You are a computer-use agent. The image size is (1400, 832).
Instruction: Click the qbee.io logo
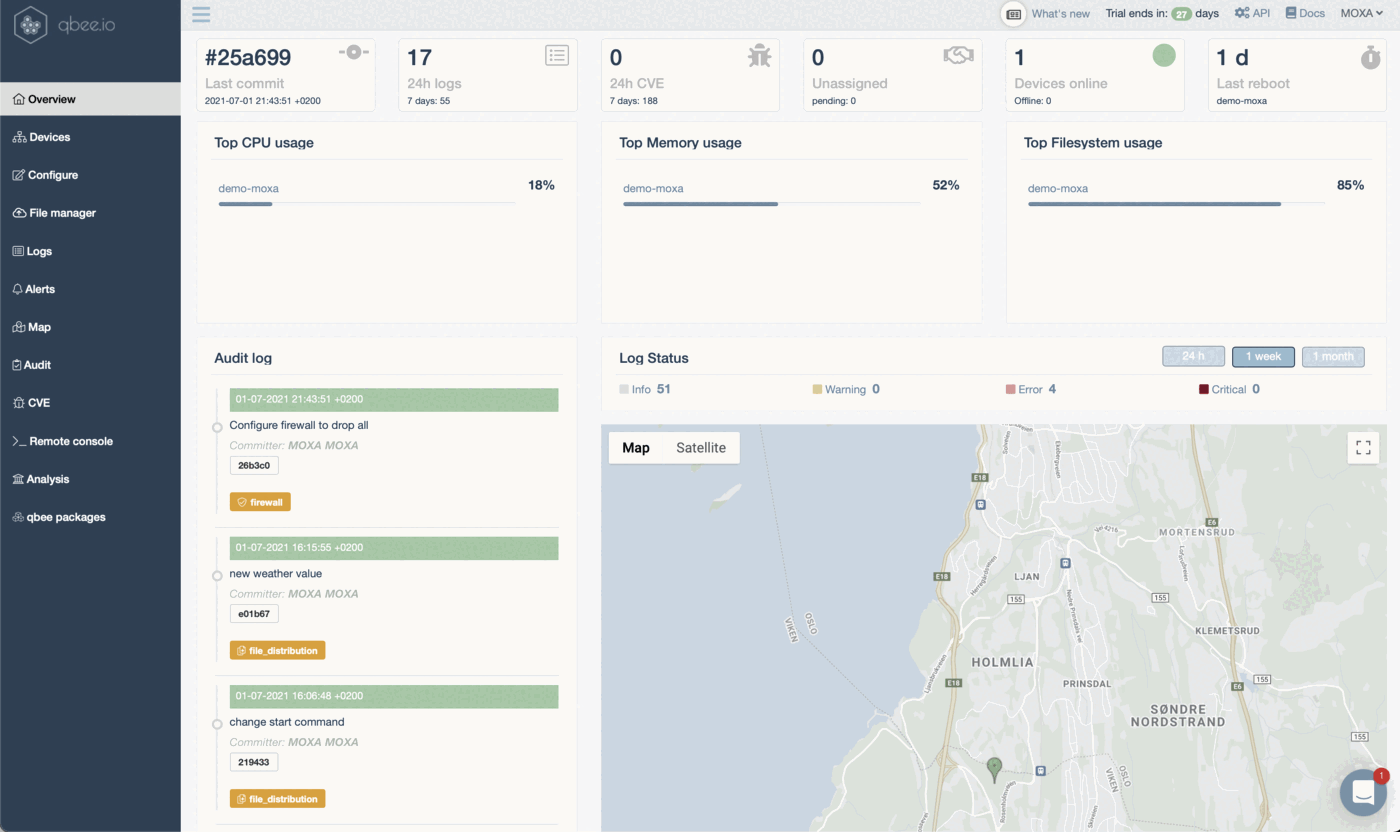tap(65, 24)
